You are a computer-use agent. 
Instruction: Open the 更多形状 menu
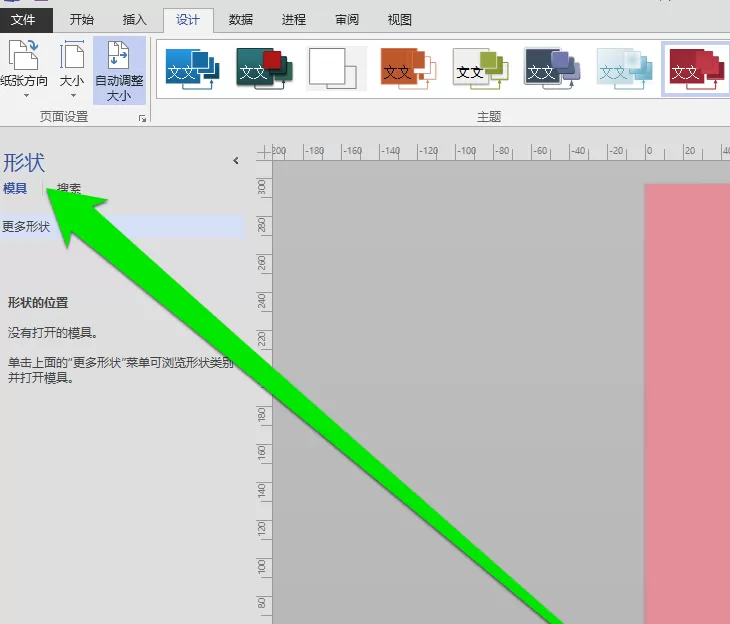click(122, 226)
